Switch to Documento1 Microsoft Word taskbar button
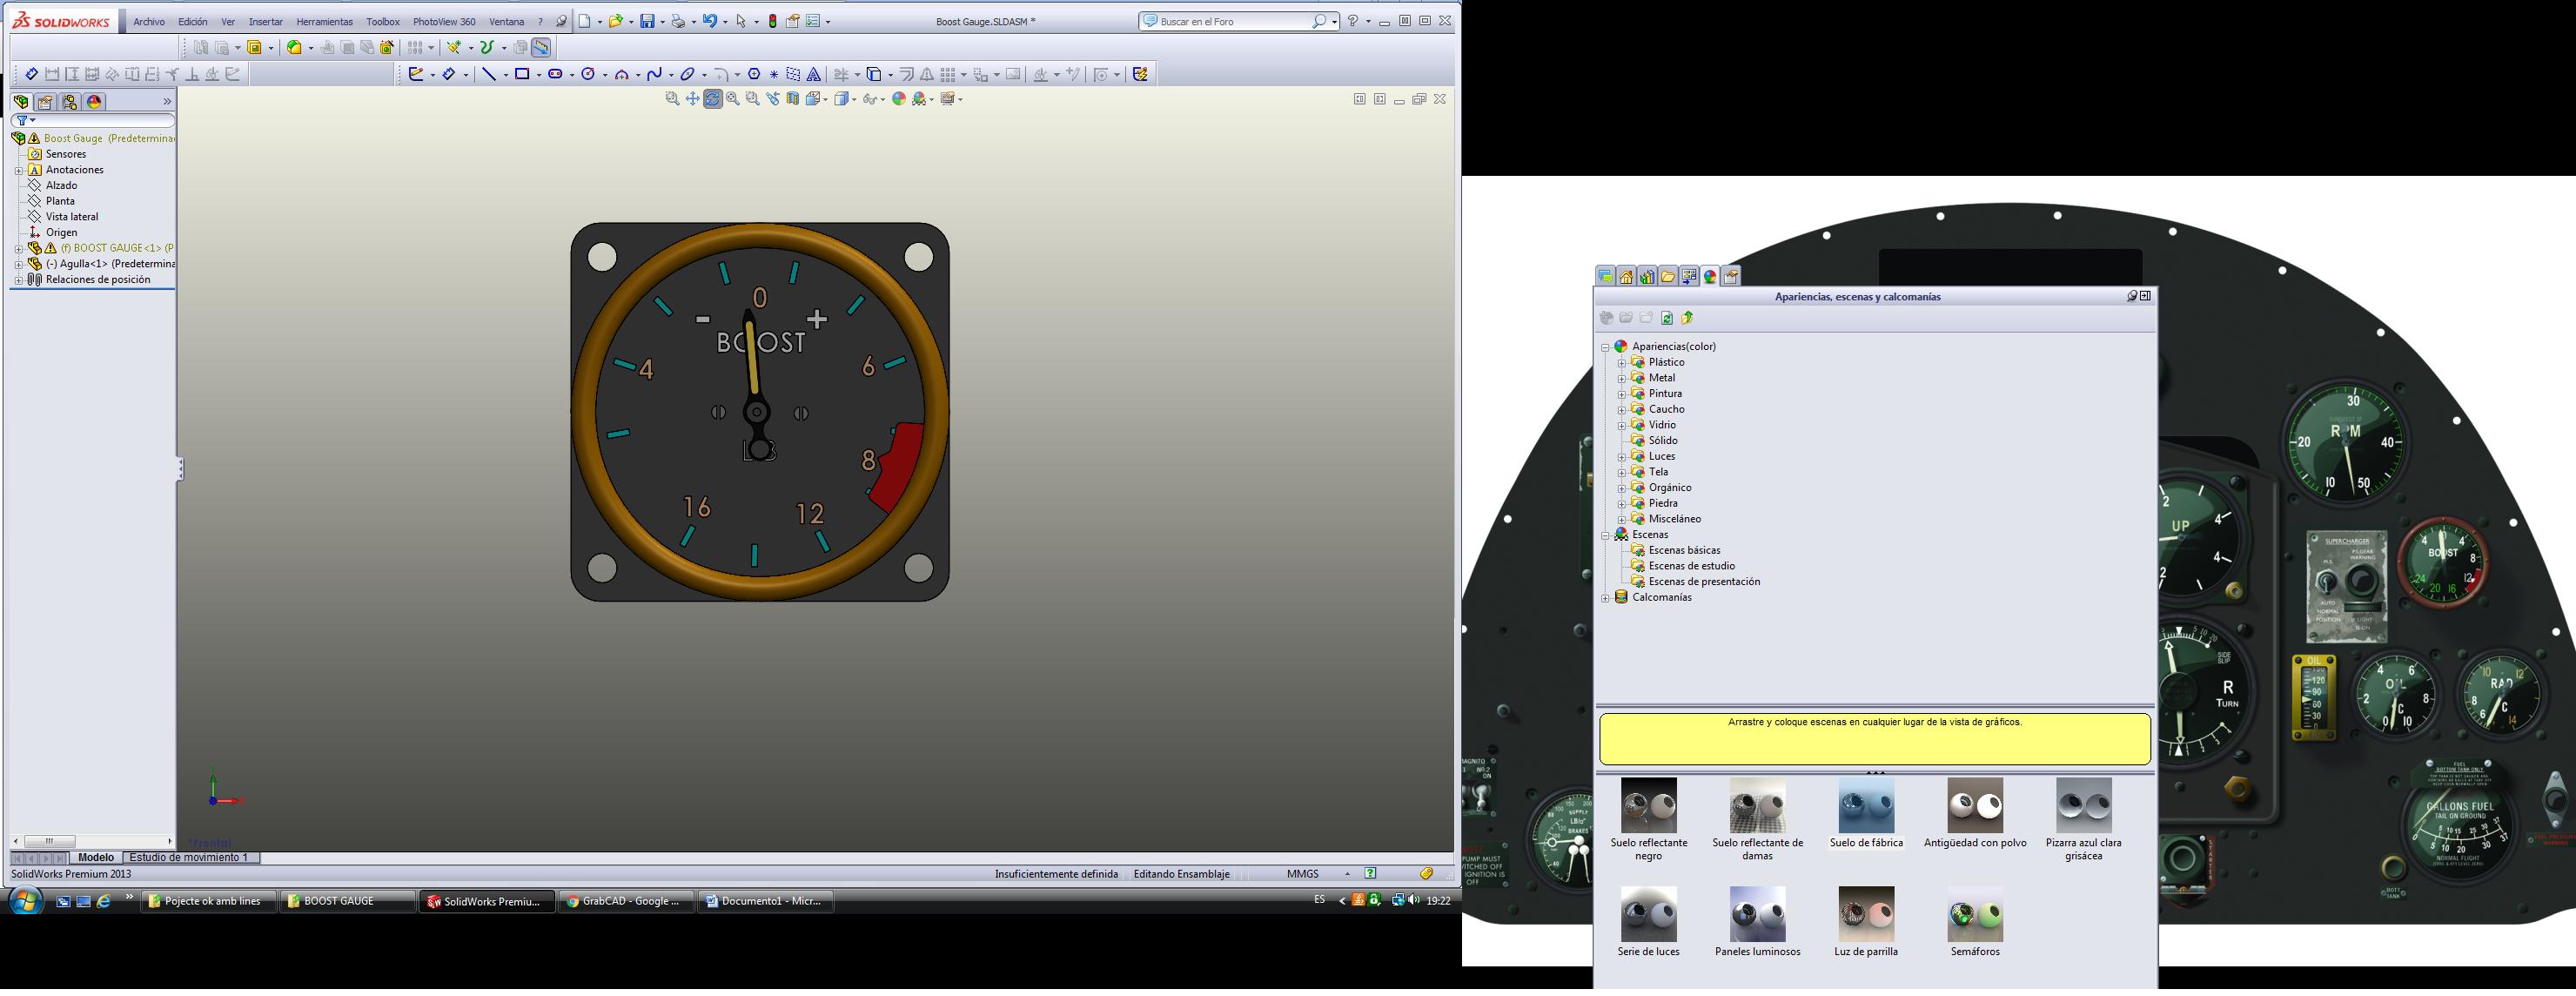 766,902
